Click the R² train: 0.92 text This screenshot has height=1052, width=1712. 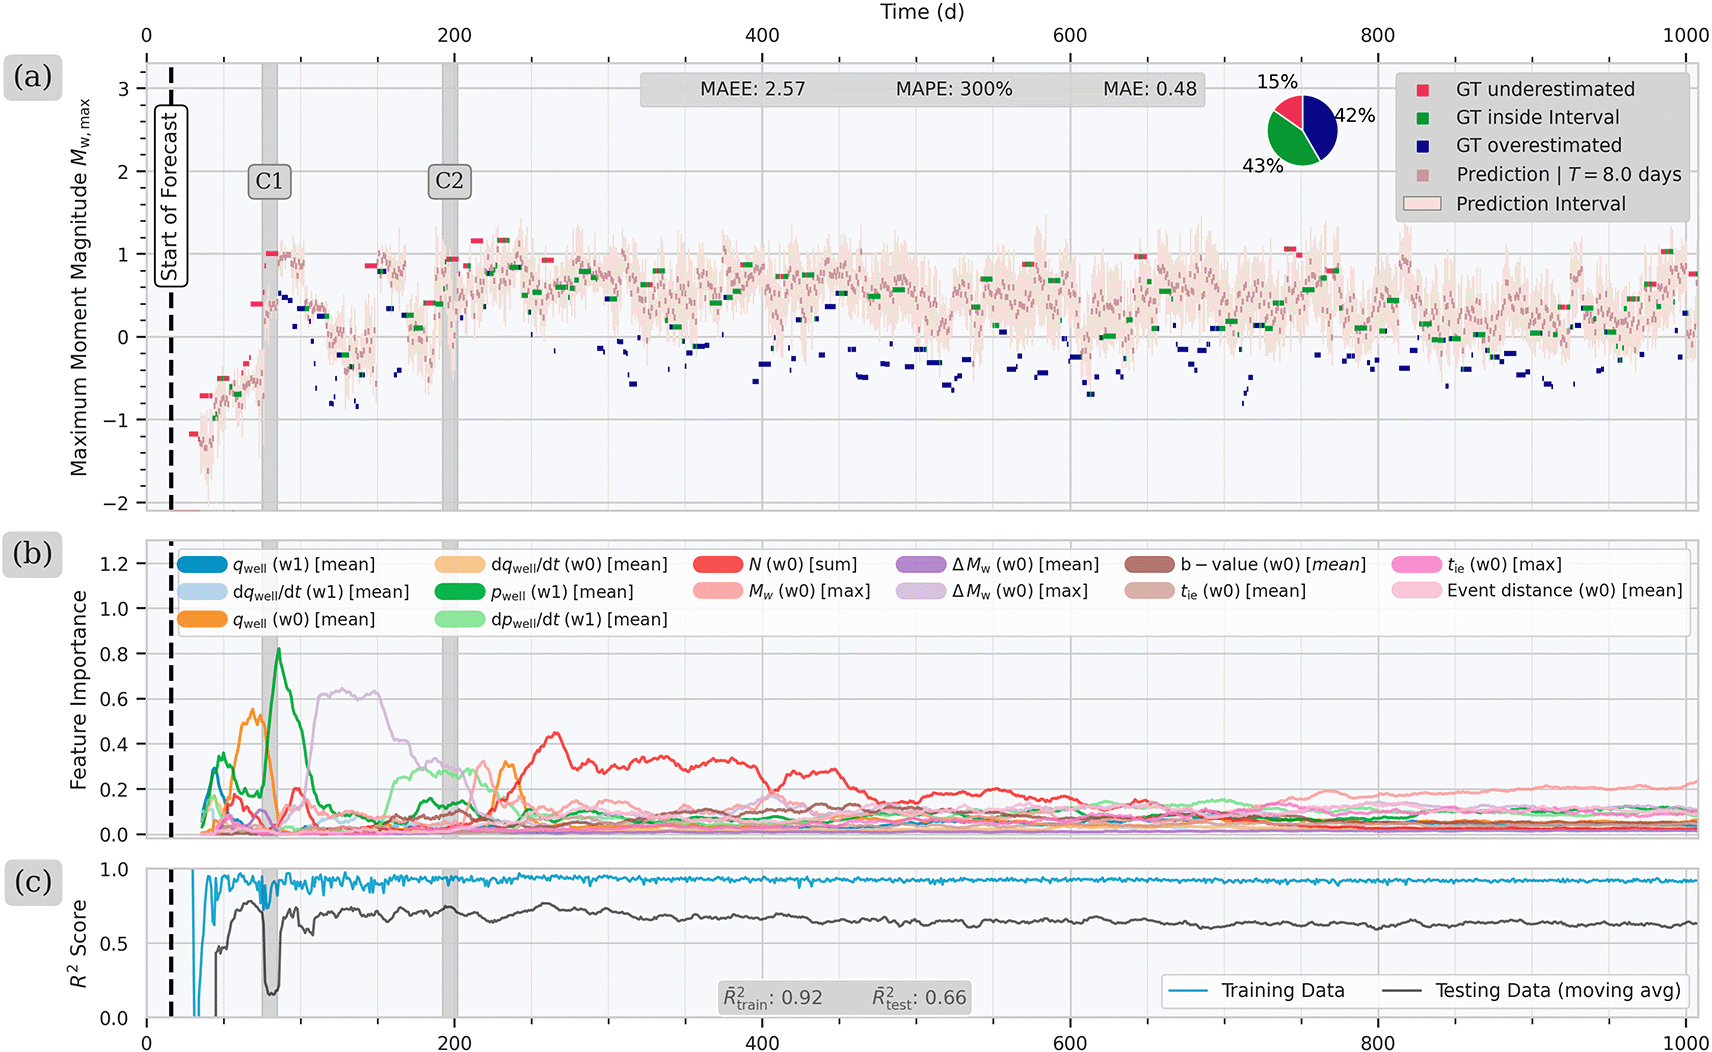point(773,997)
